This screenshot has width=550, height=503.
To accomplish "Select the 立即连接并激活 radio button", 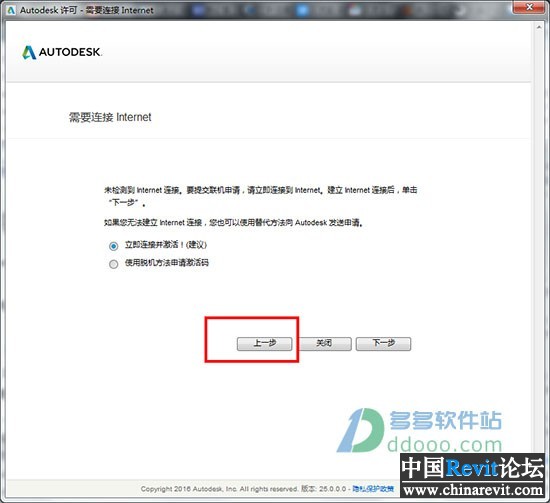I will 113,246.
